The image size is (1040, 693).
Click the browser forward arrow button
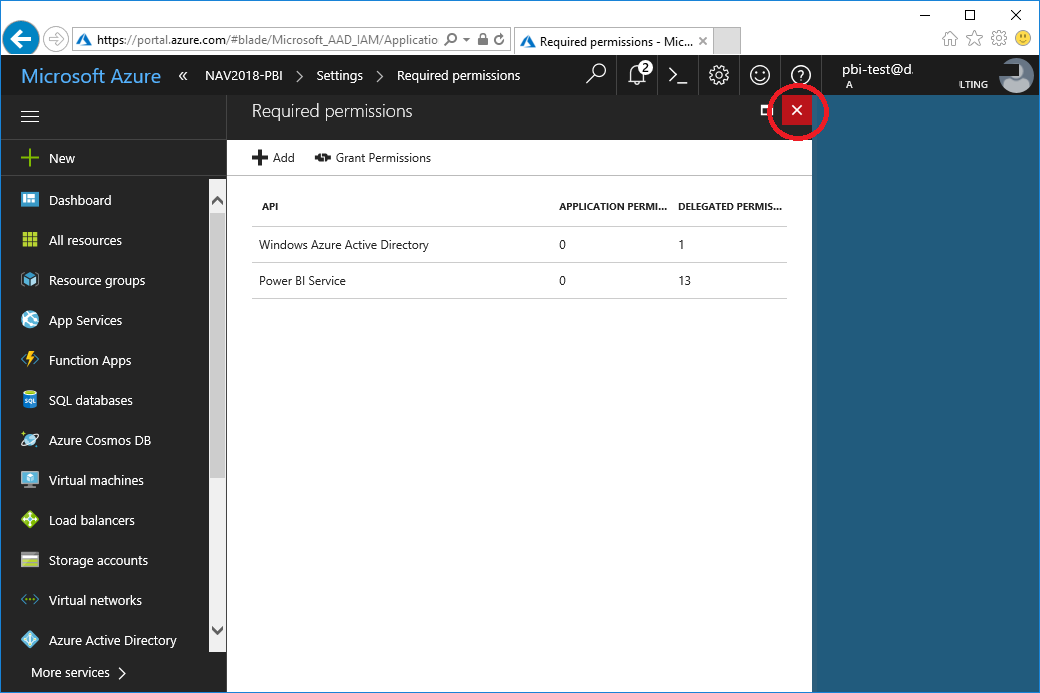point(56,39)
